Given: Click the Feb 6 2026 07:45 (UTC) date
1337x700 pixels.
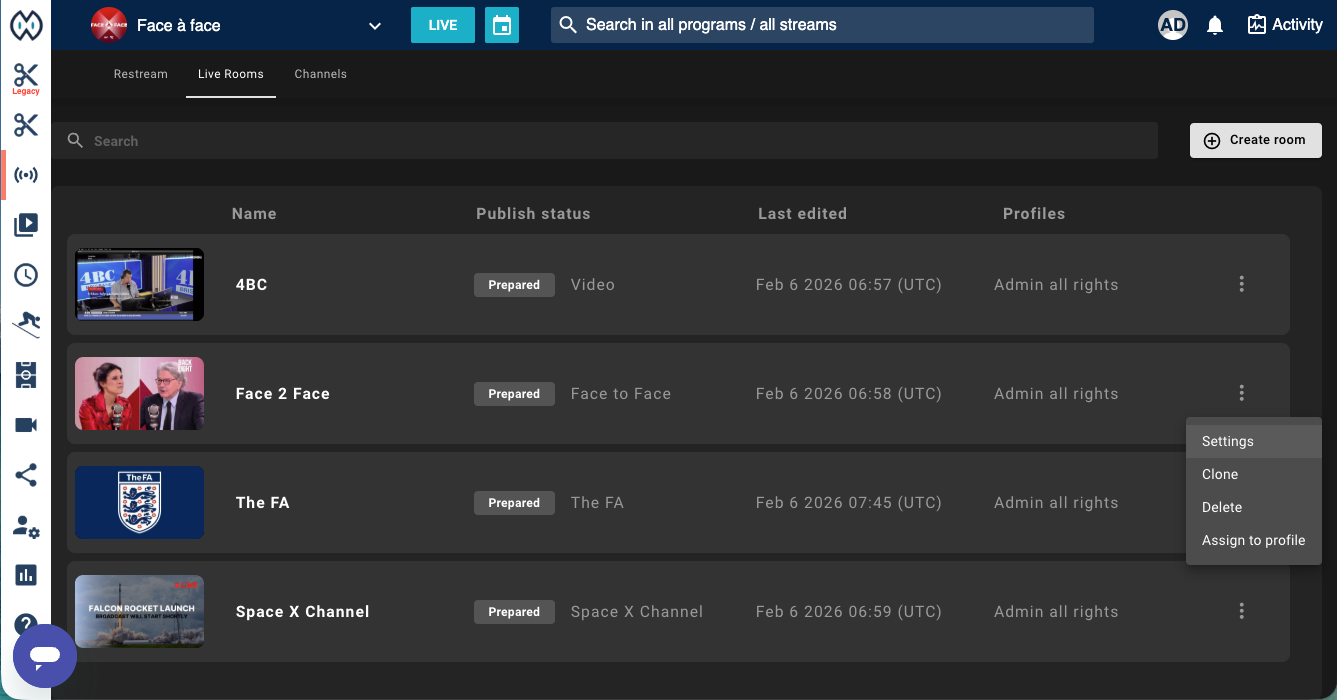Looking at the screenshot, I should click(x=849, y=503).
